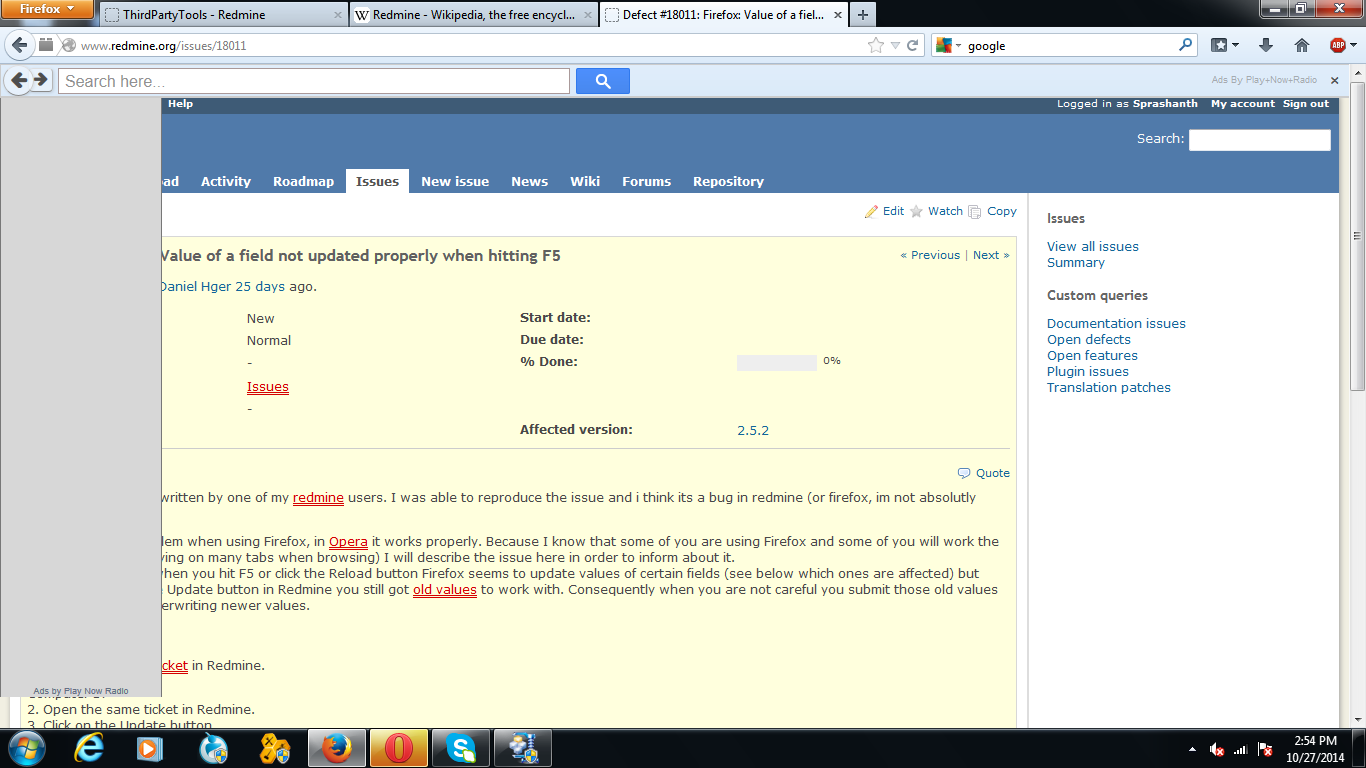Go to the « Previous issue link

tap(930, 255)
